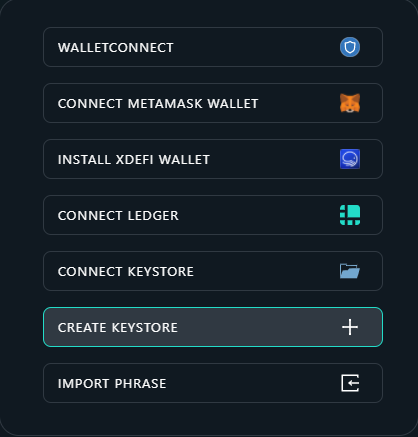Click the XDEFI wallet logo icon
Image resolution: width=418 pixels, height=437 pixels.
pos(350,159)
